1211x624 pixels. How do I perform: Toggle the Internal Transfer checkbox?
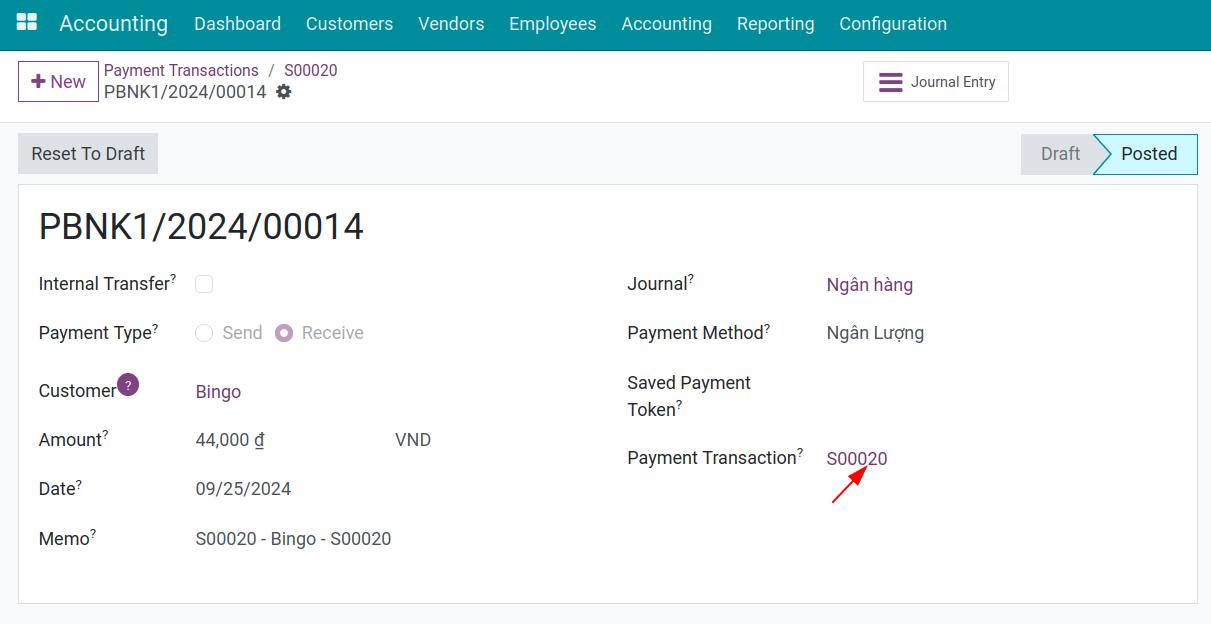204,284
